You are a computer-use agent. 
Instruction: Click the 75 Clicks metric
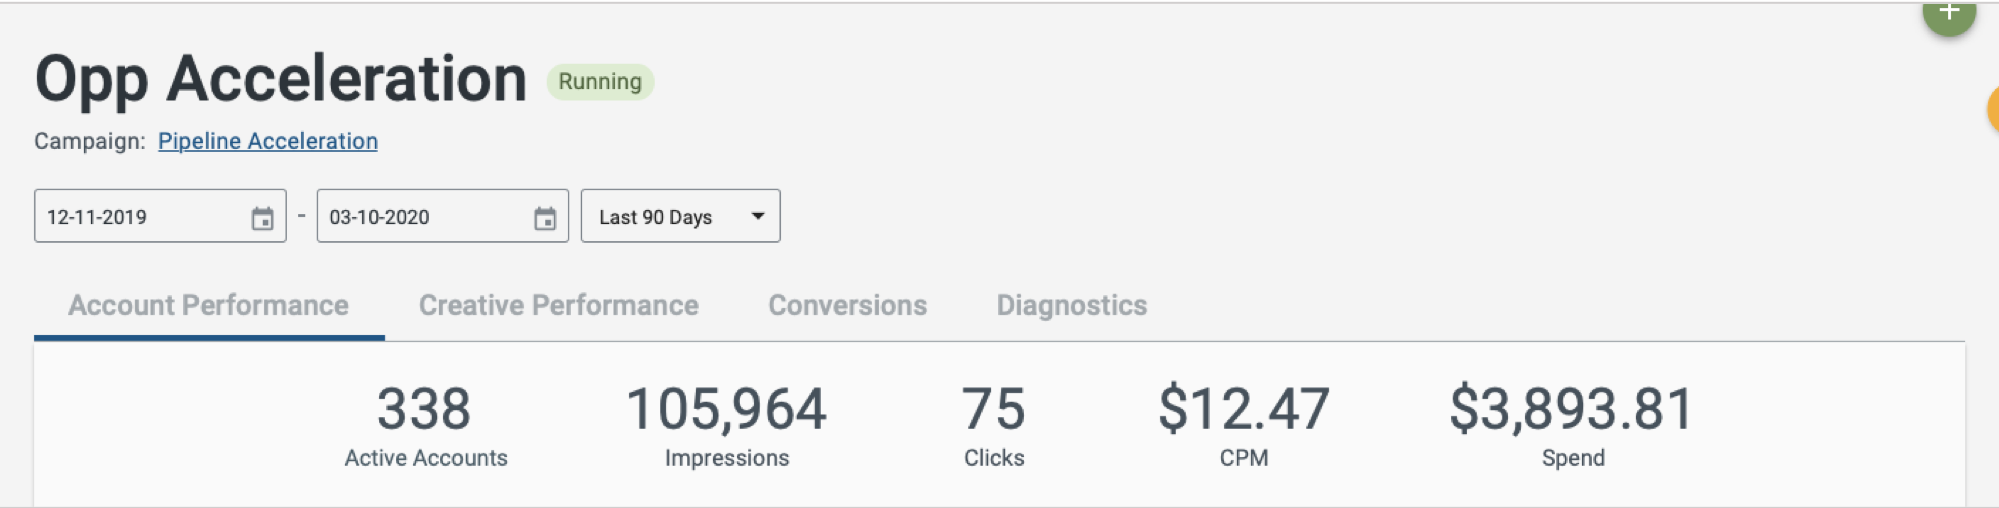(994, 426)
